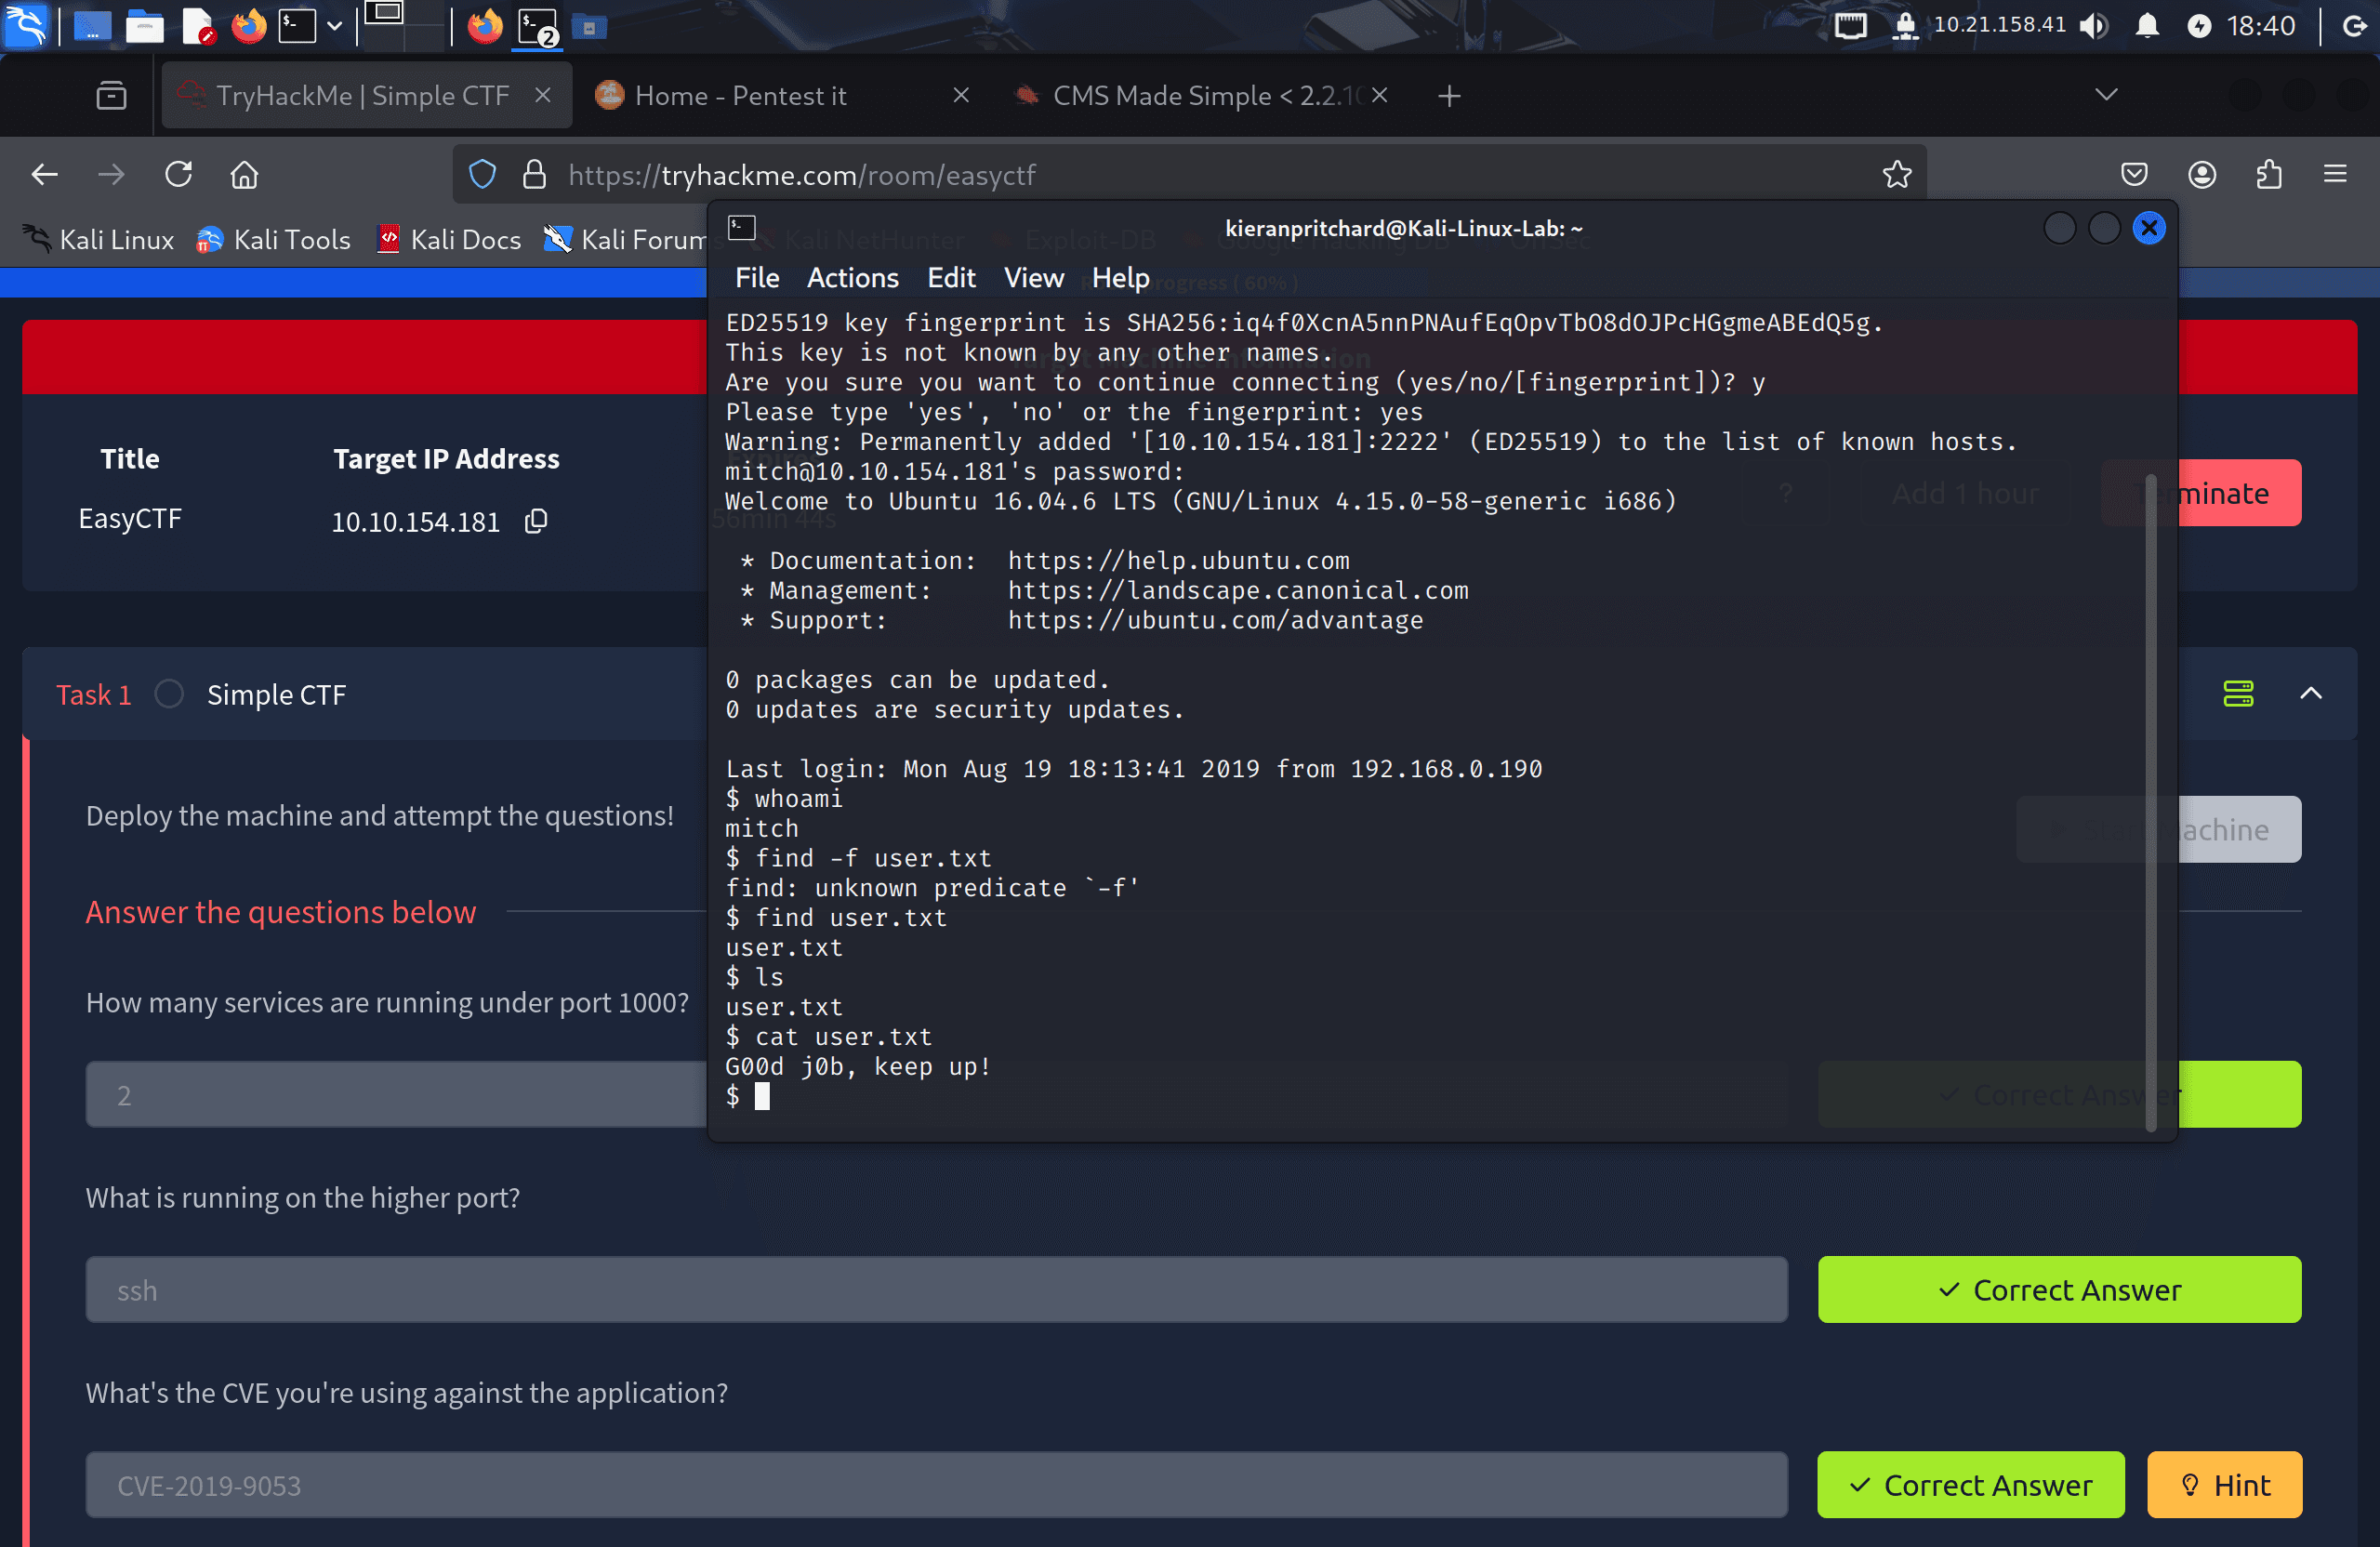Image resolution: width=2380 pixels, height=1547 pixels.
Task: Expand the list all tabs chevron
Action: pos(2106,95)
